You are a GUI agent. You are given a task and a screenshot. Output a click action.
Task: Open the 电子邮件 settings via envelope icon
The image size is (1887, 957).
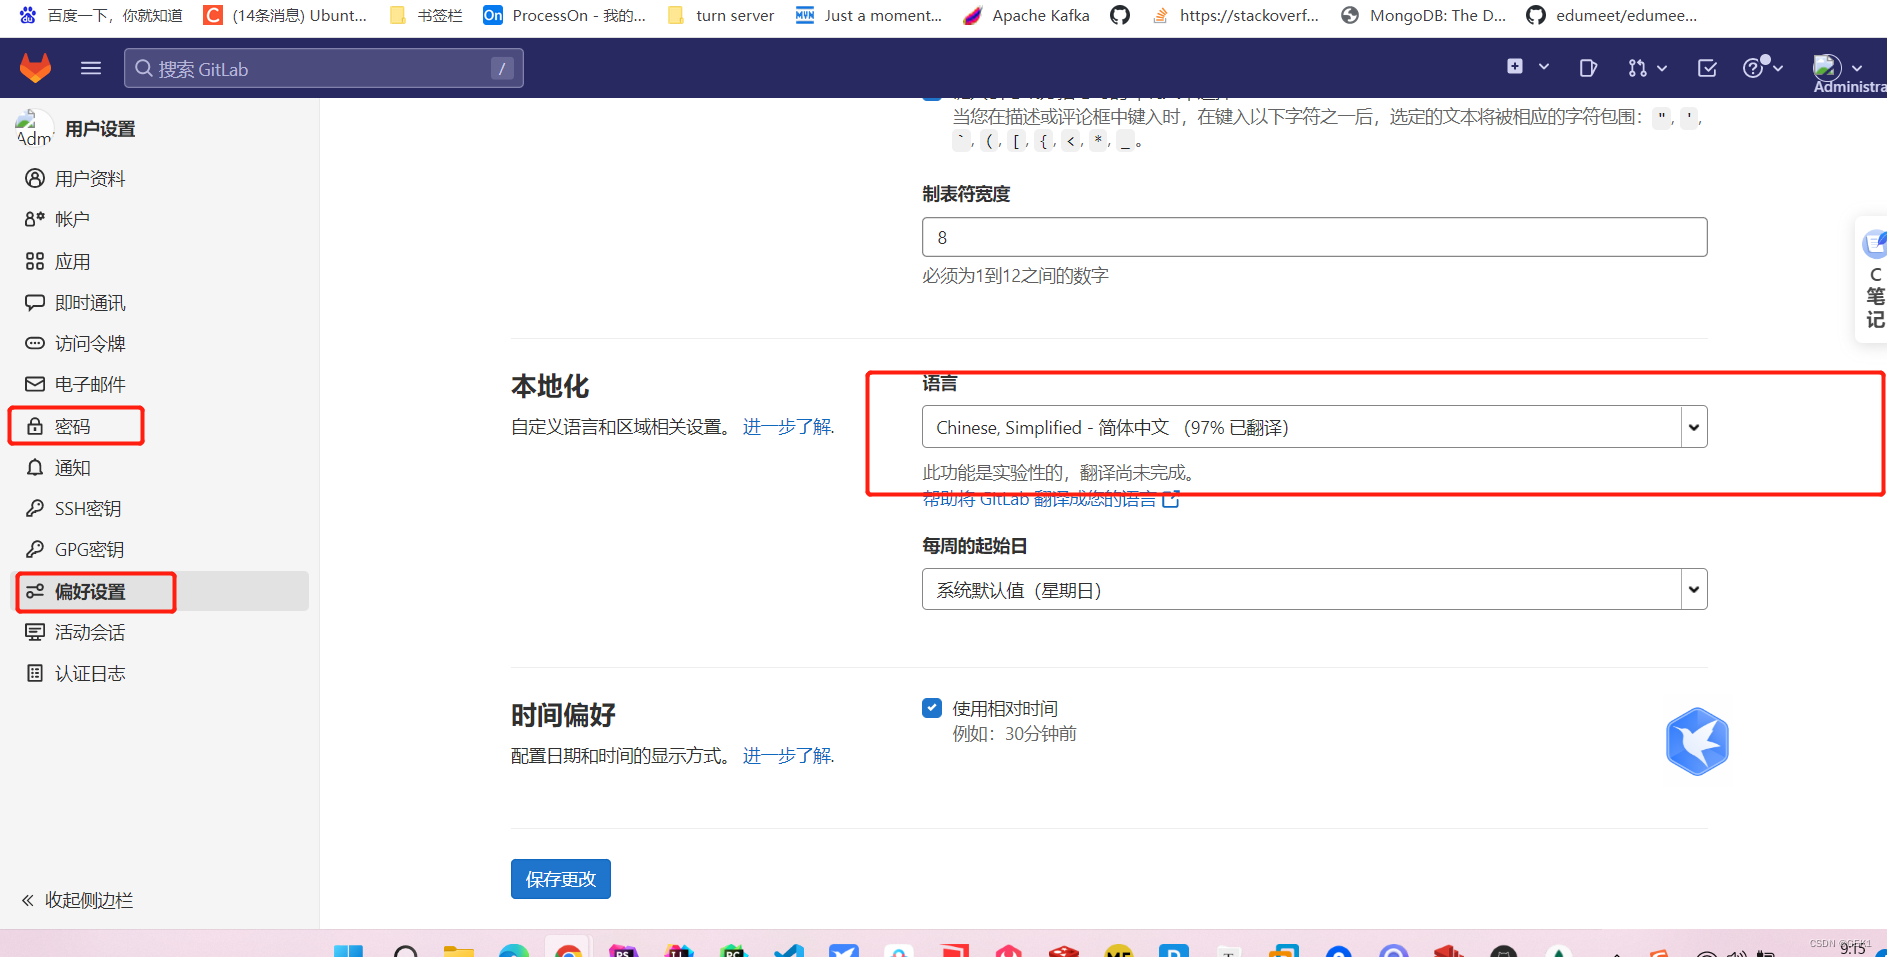point(34,384)
